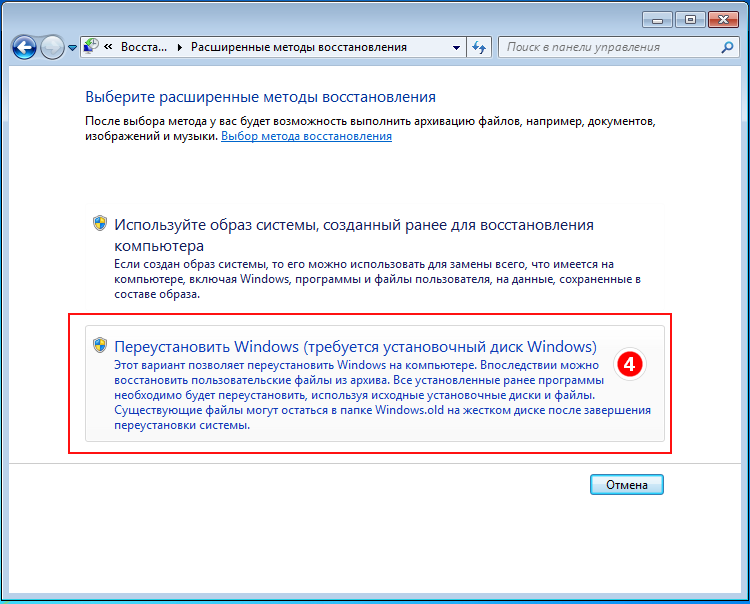Click the 'Расширенные методы восстановления' breadcrumb

(299, 47)
